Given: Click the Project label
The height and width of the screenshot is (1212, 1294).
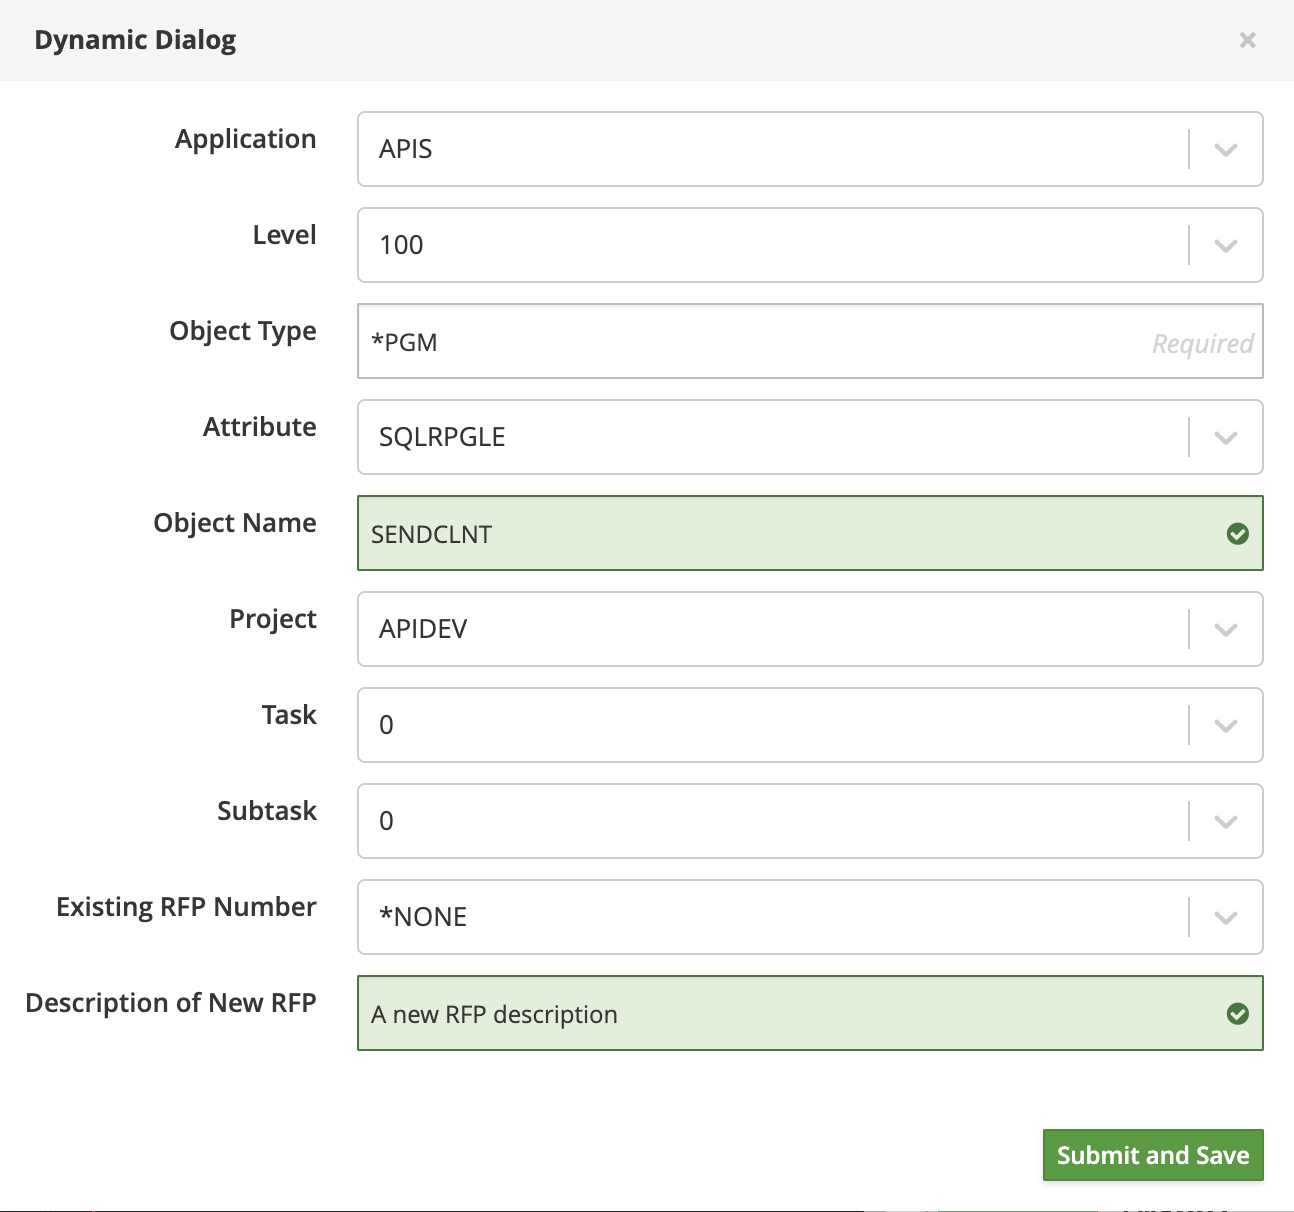Looking at the screenshot, I should tap(273, 619).
